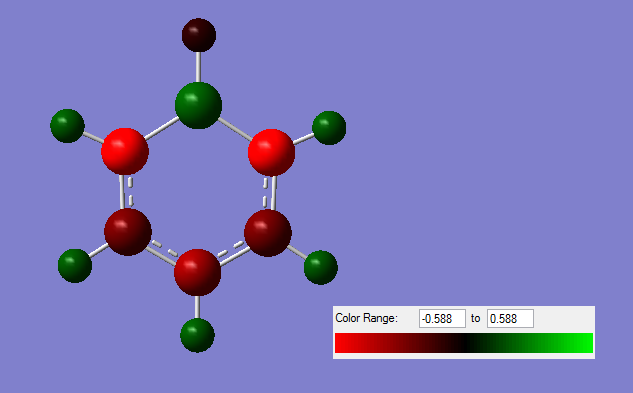Pick the small green atom at lower right
Image resolution: width=633 pixels, height=393 pixels.
point(321,267)
